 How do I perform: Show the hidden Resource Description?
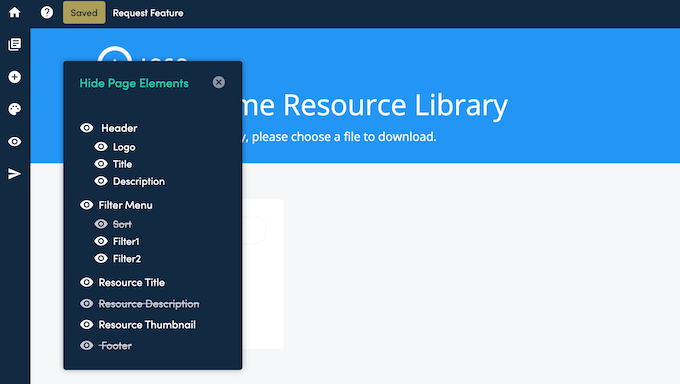pos(87,303)
